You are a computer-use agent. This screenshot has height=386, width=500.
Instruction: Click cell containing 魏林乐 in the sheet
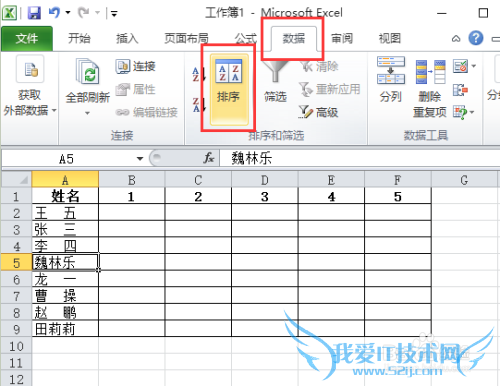(x=65, y=262)
